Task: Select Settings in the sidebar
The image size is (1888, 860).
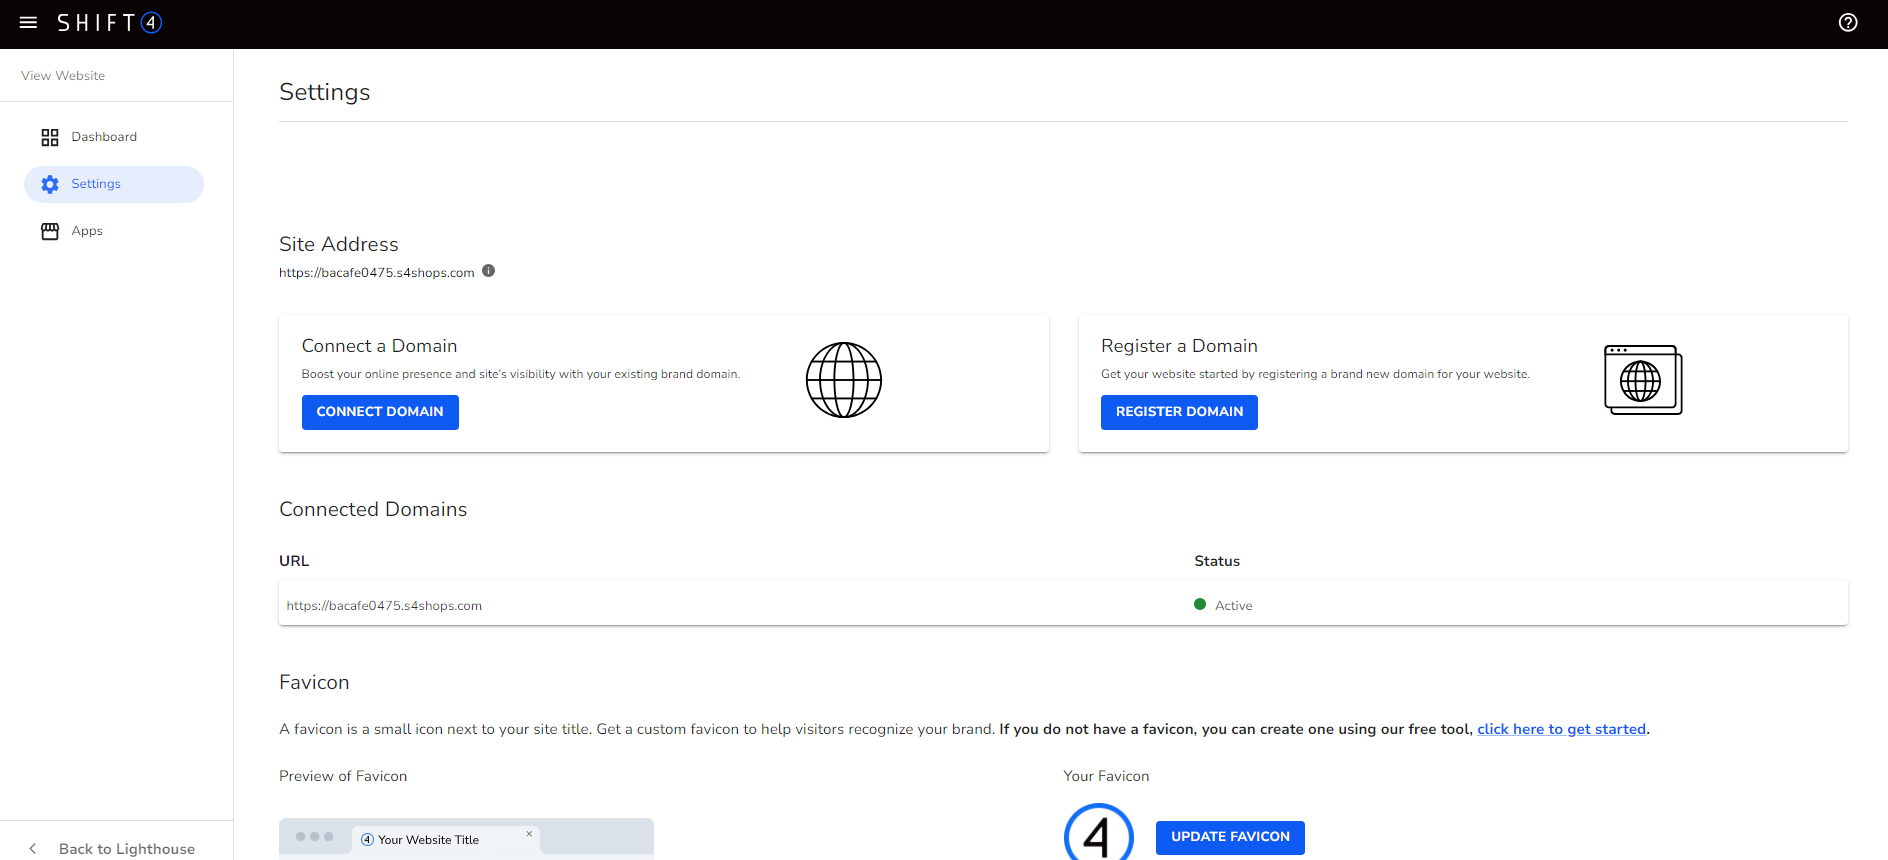Action: pos(96,184)
